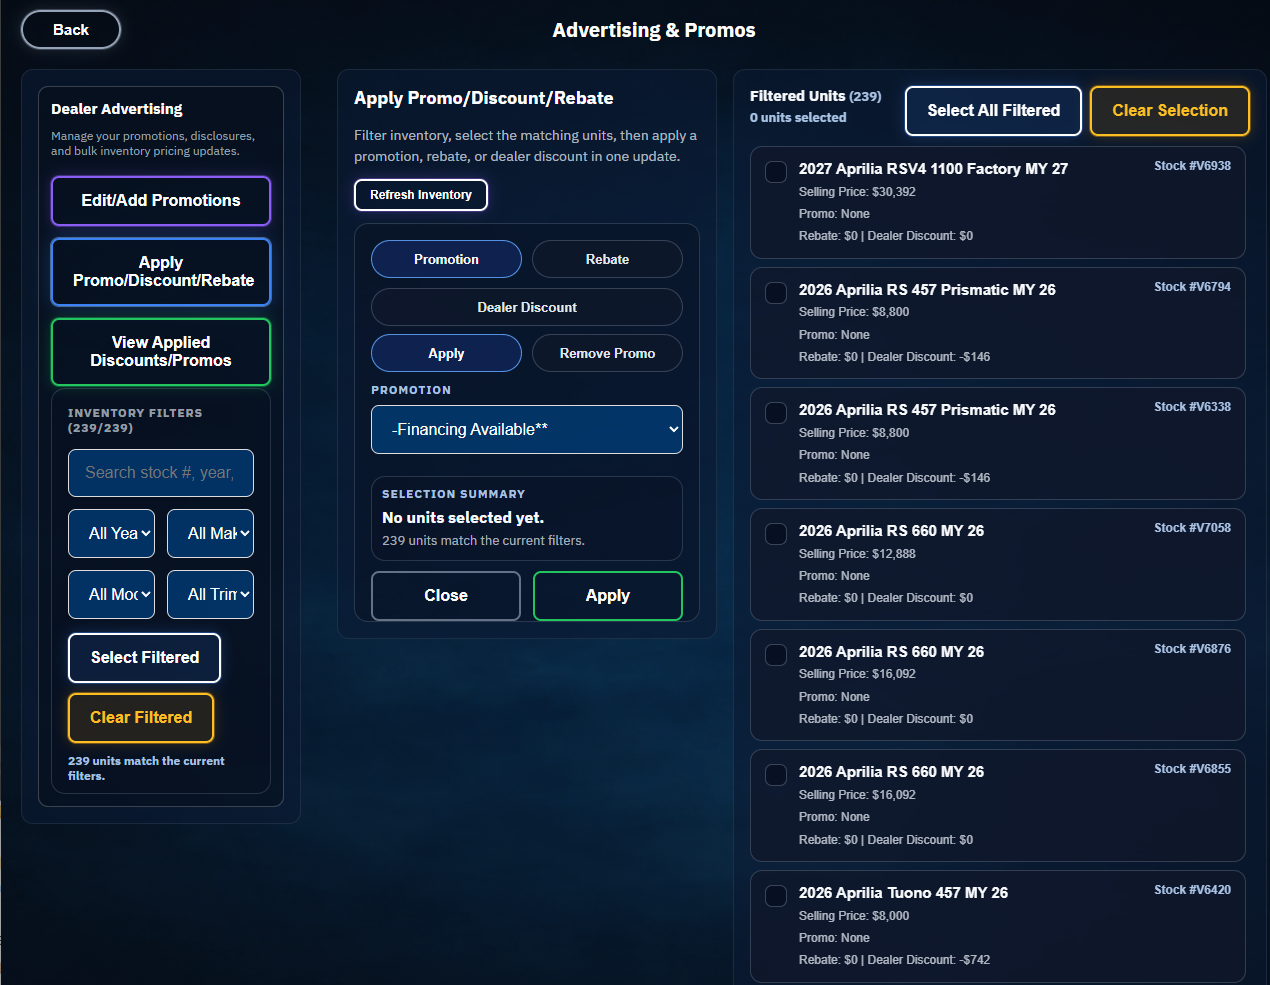The height and width of the screenshot is (985, 1270).
Task: Open View Applied Discounts/Promos section
Action: pos(160,352)
